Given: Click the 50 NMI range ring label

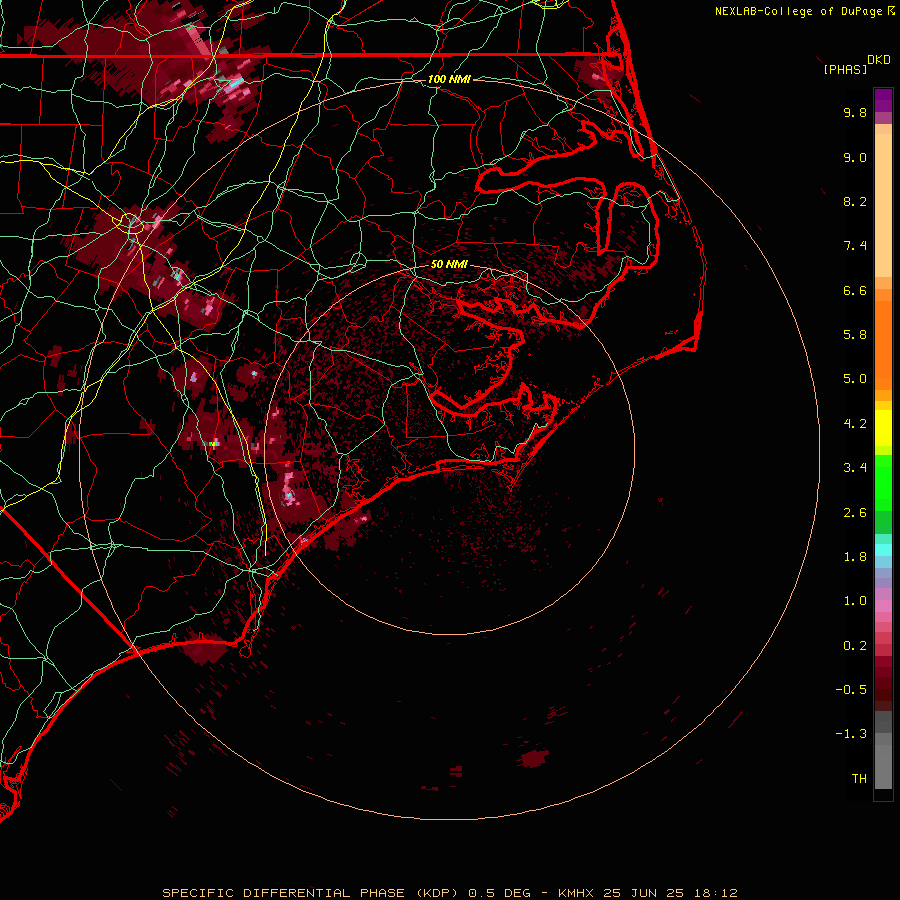Looking at the screenshot, I should (449, 264).
